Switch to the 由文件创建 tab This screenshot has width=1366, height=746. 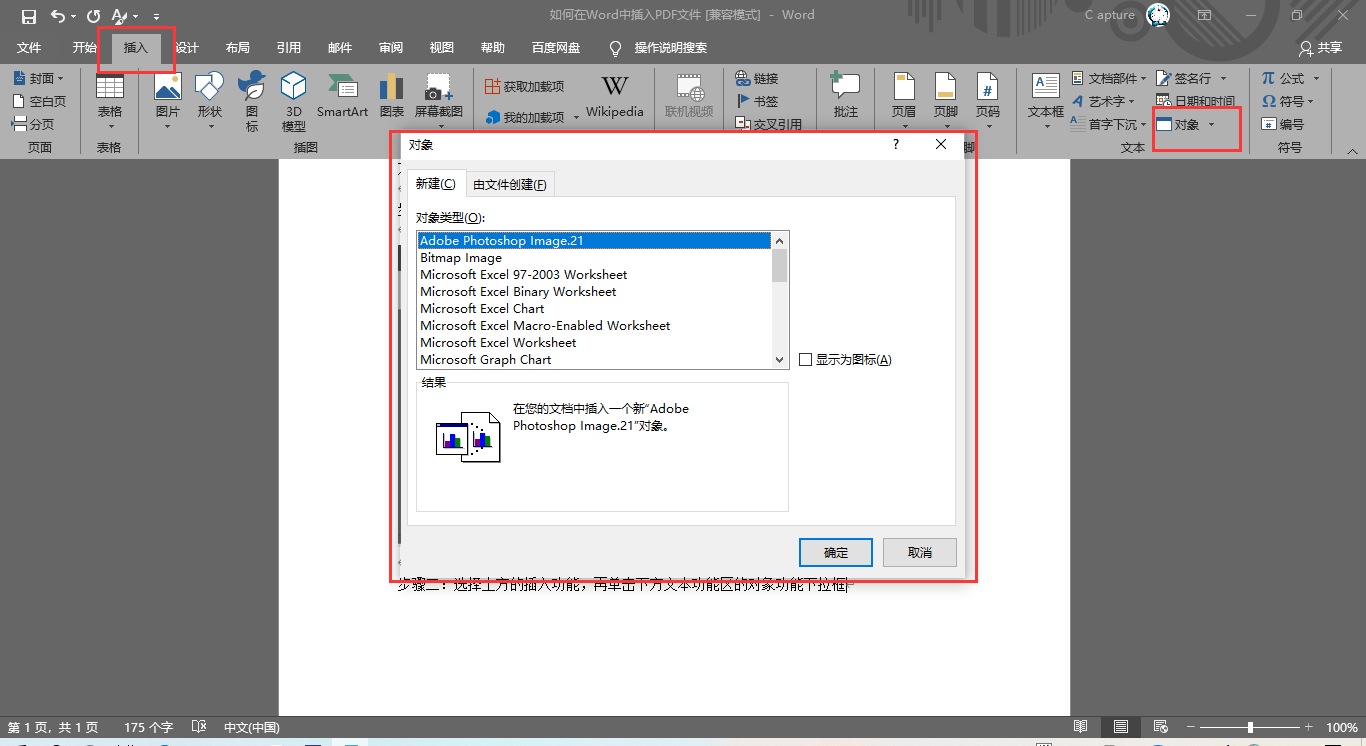click(x=510, y=183)
